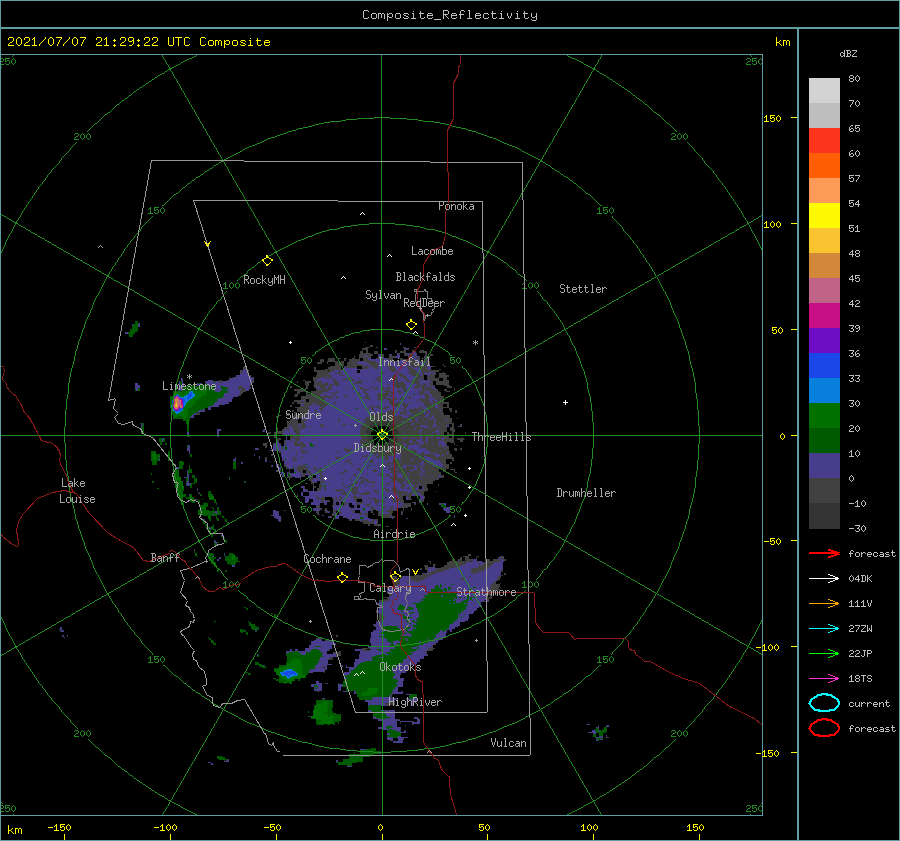The width and height of the screenshot is (900, 841).
Task: Select the cyan 27ZW arrow icon
Action: tap(824, 629)
